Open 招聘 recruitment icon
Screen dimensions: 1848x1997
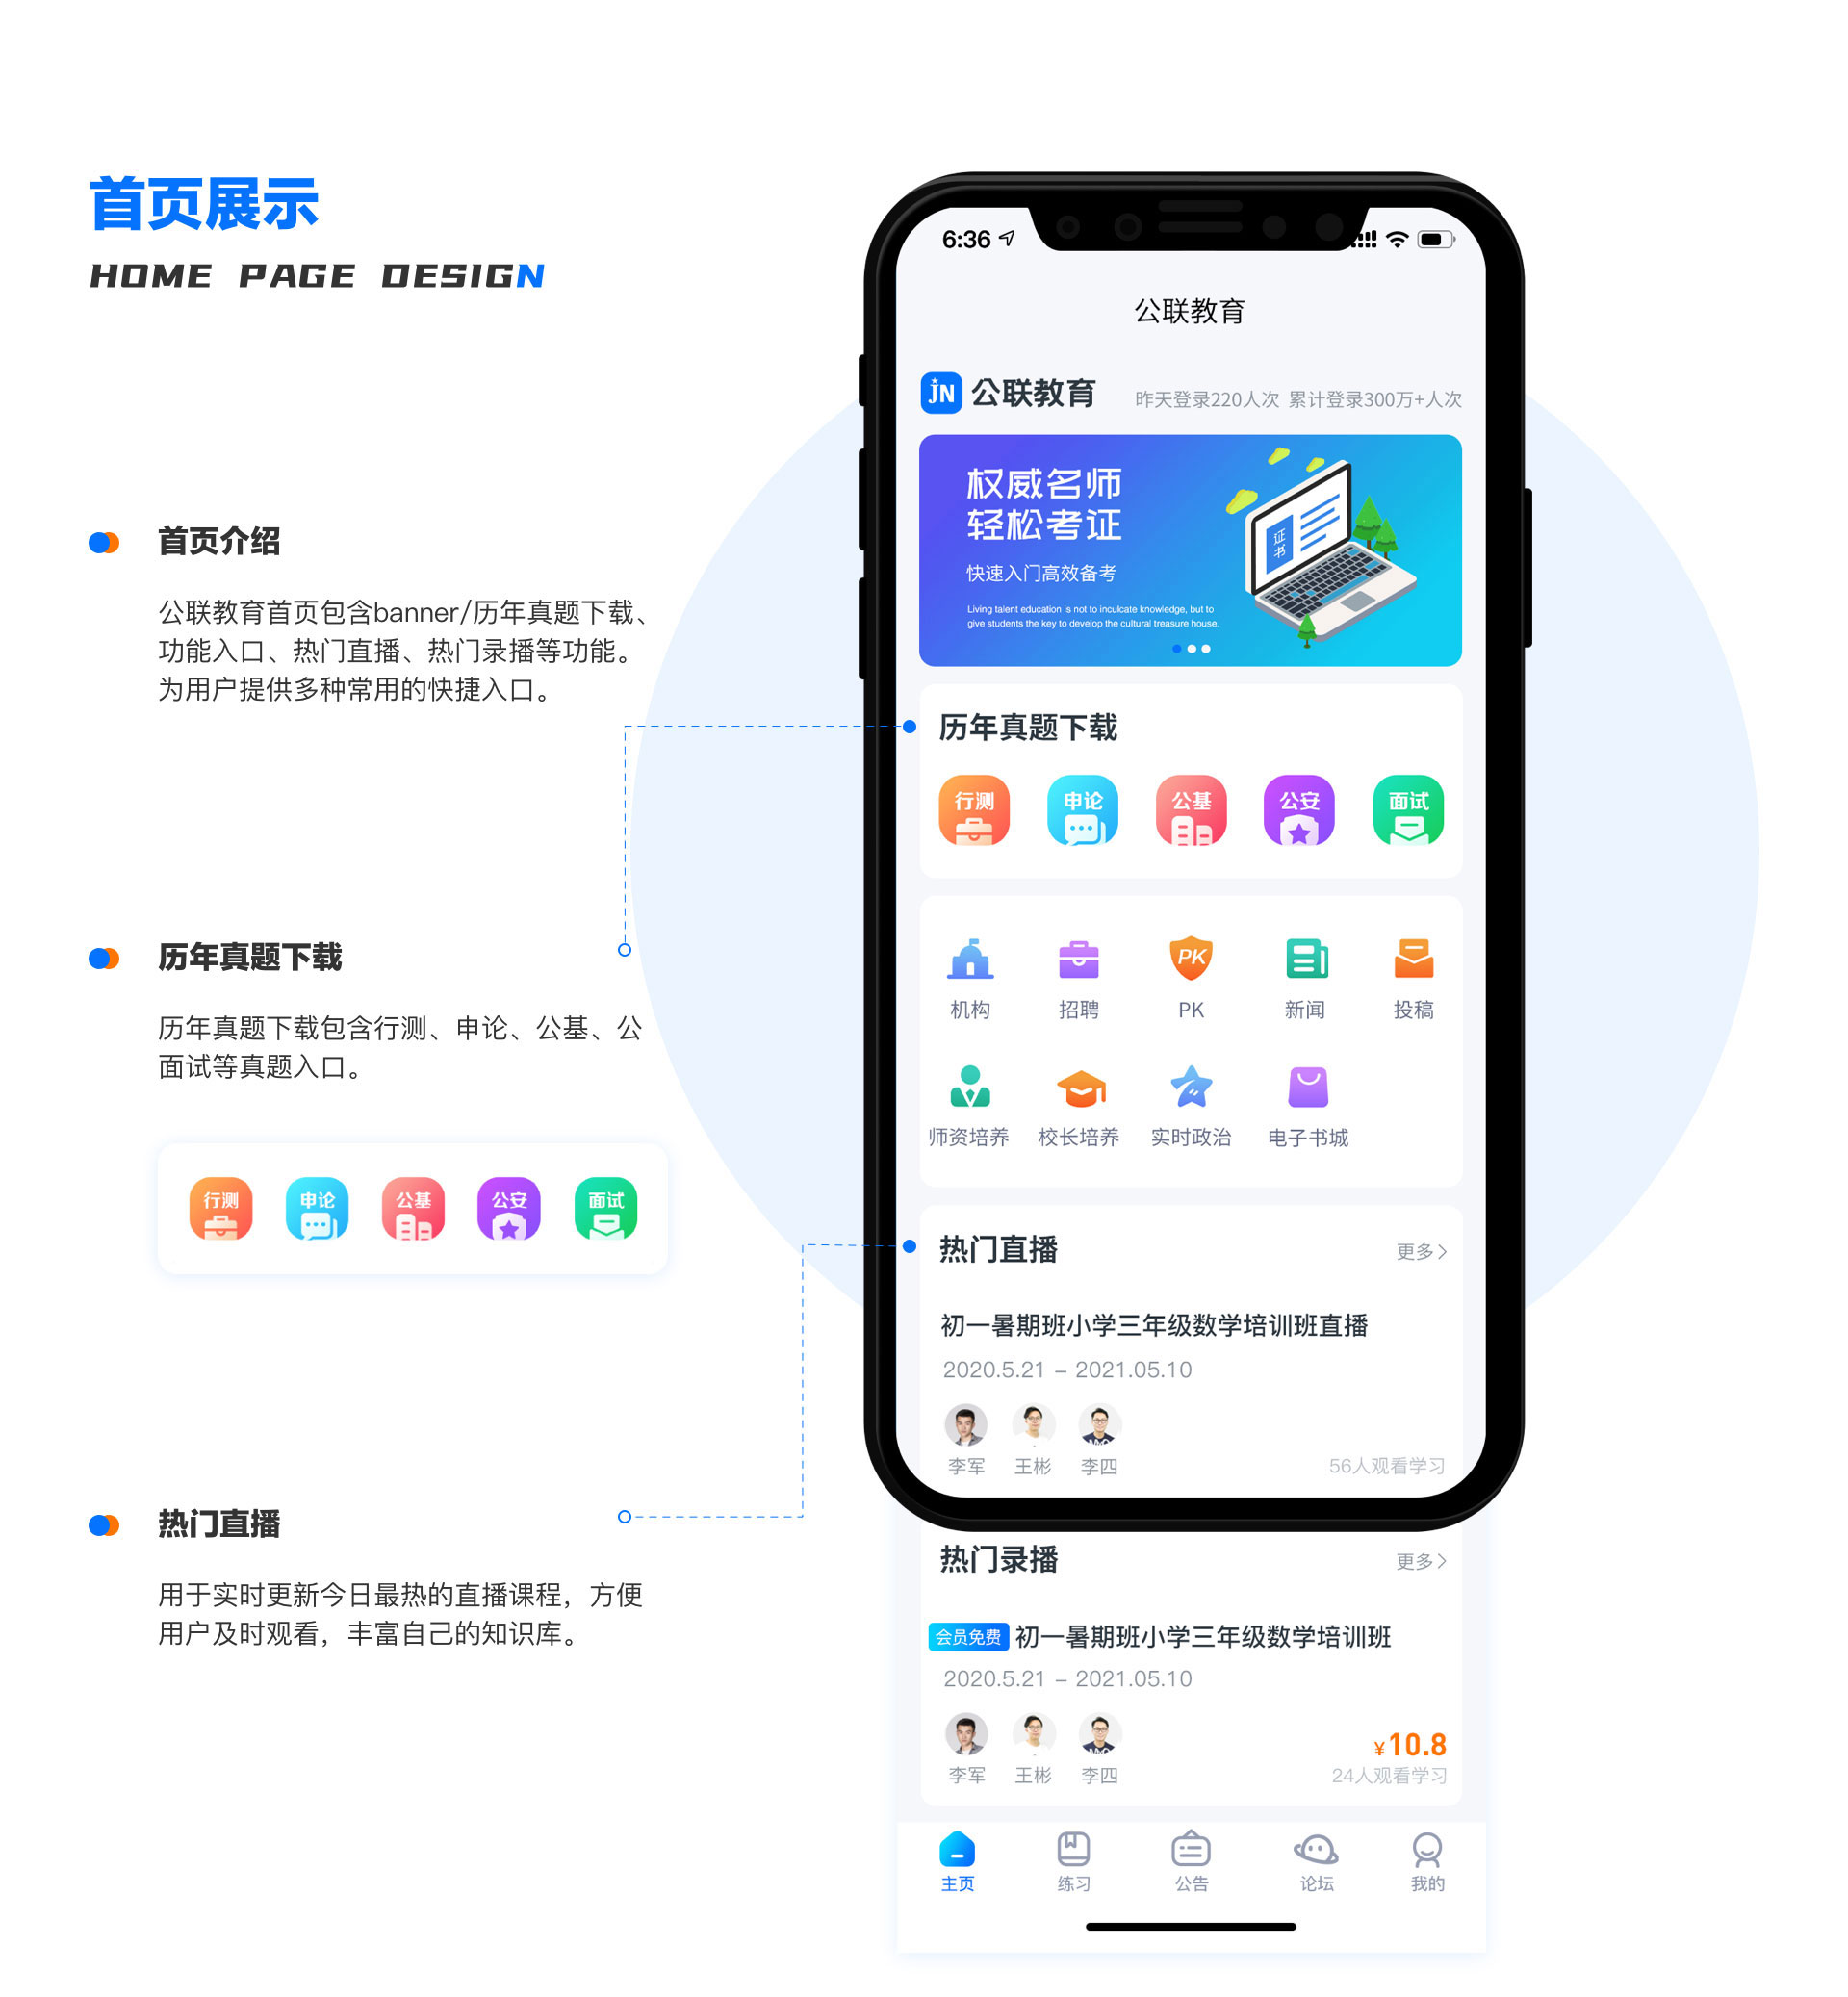[x=1081, y=969]
